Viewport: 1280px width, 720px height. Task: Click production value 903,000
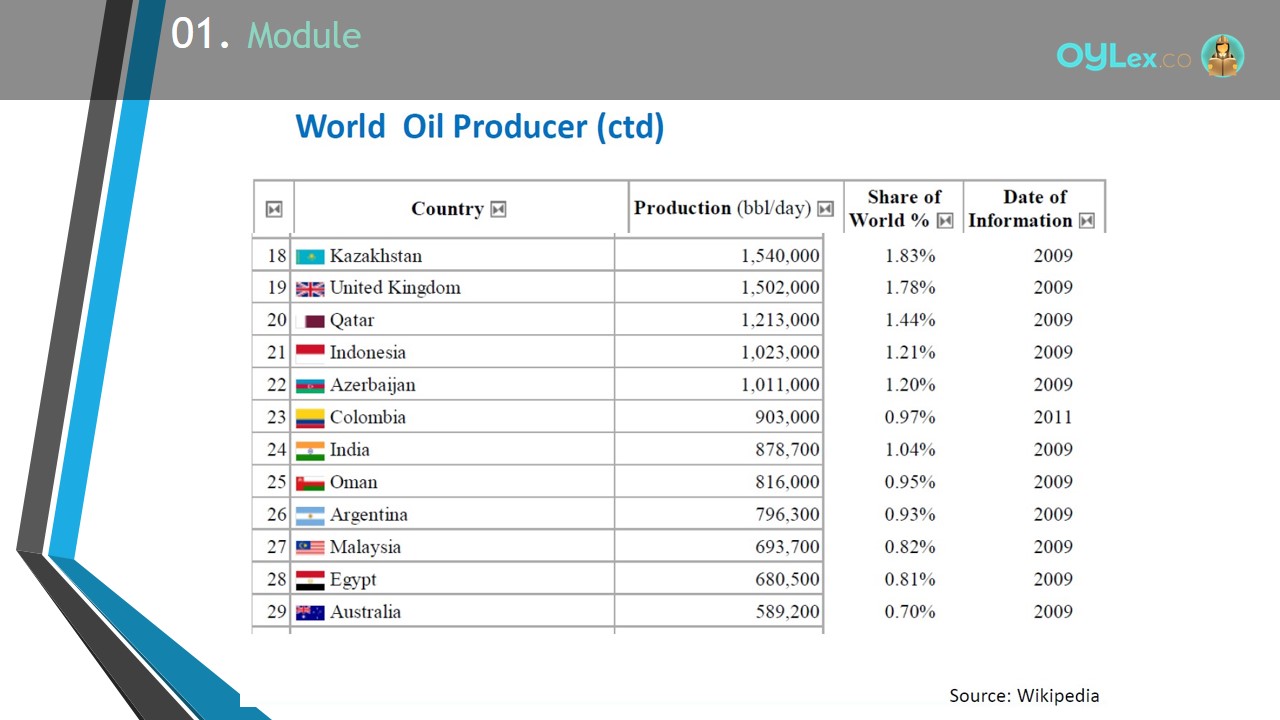(787, 417)
